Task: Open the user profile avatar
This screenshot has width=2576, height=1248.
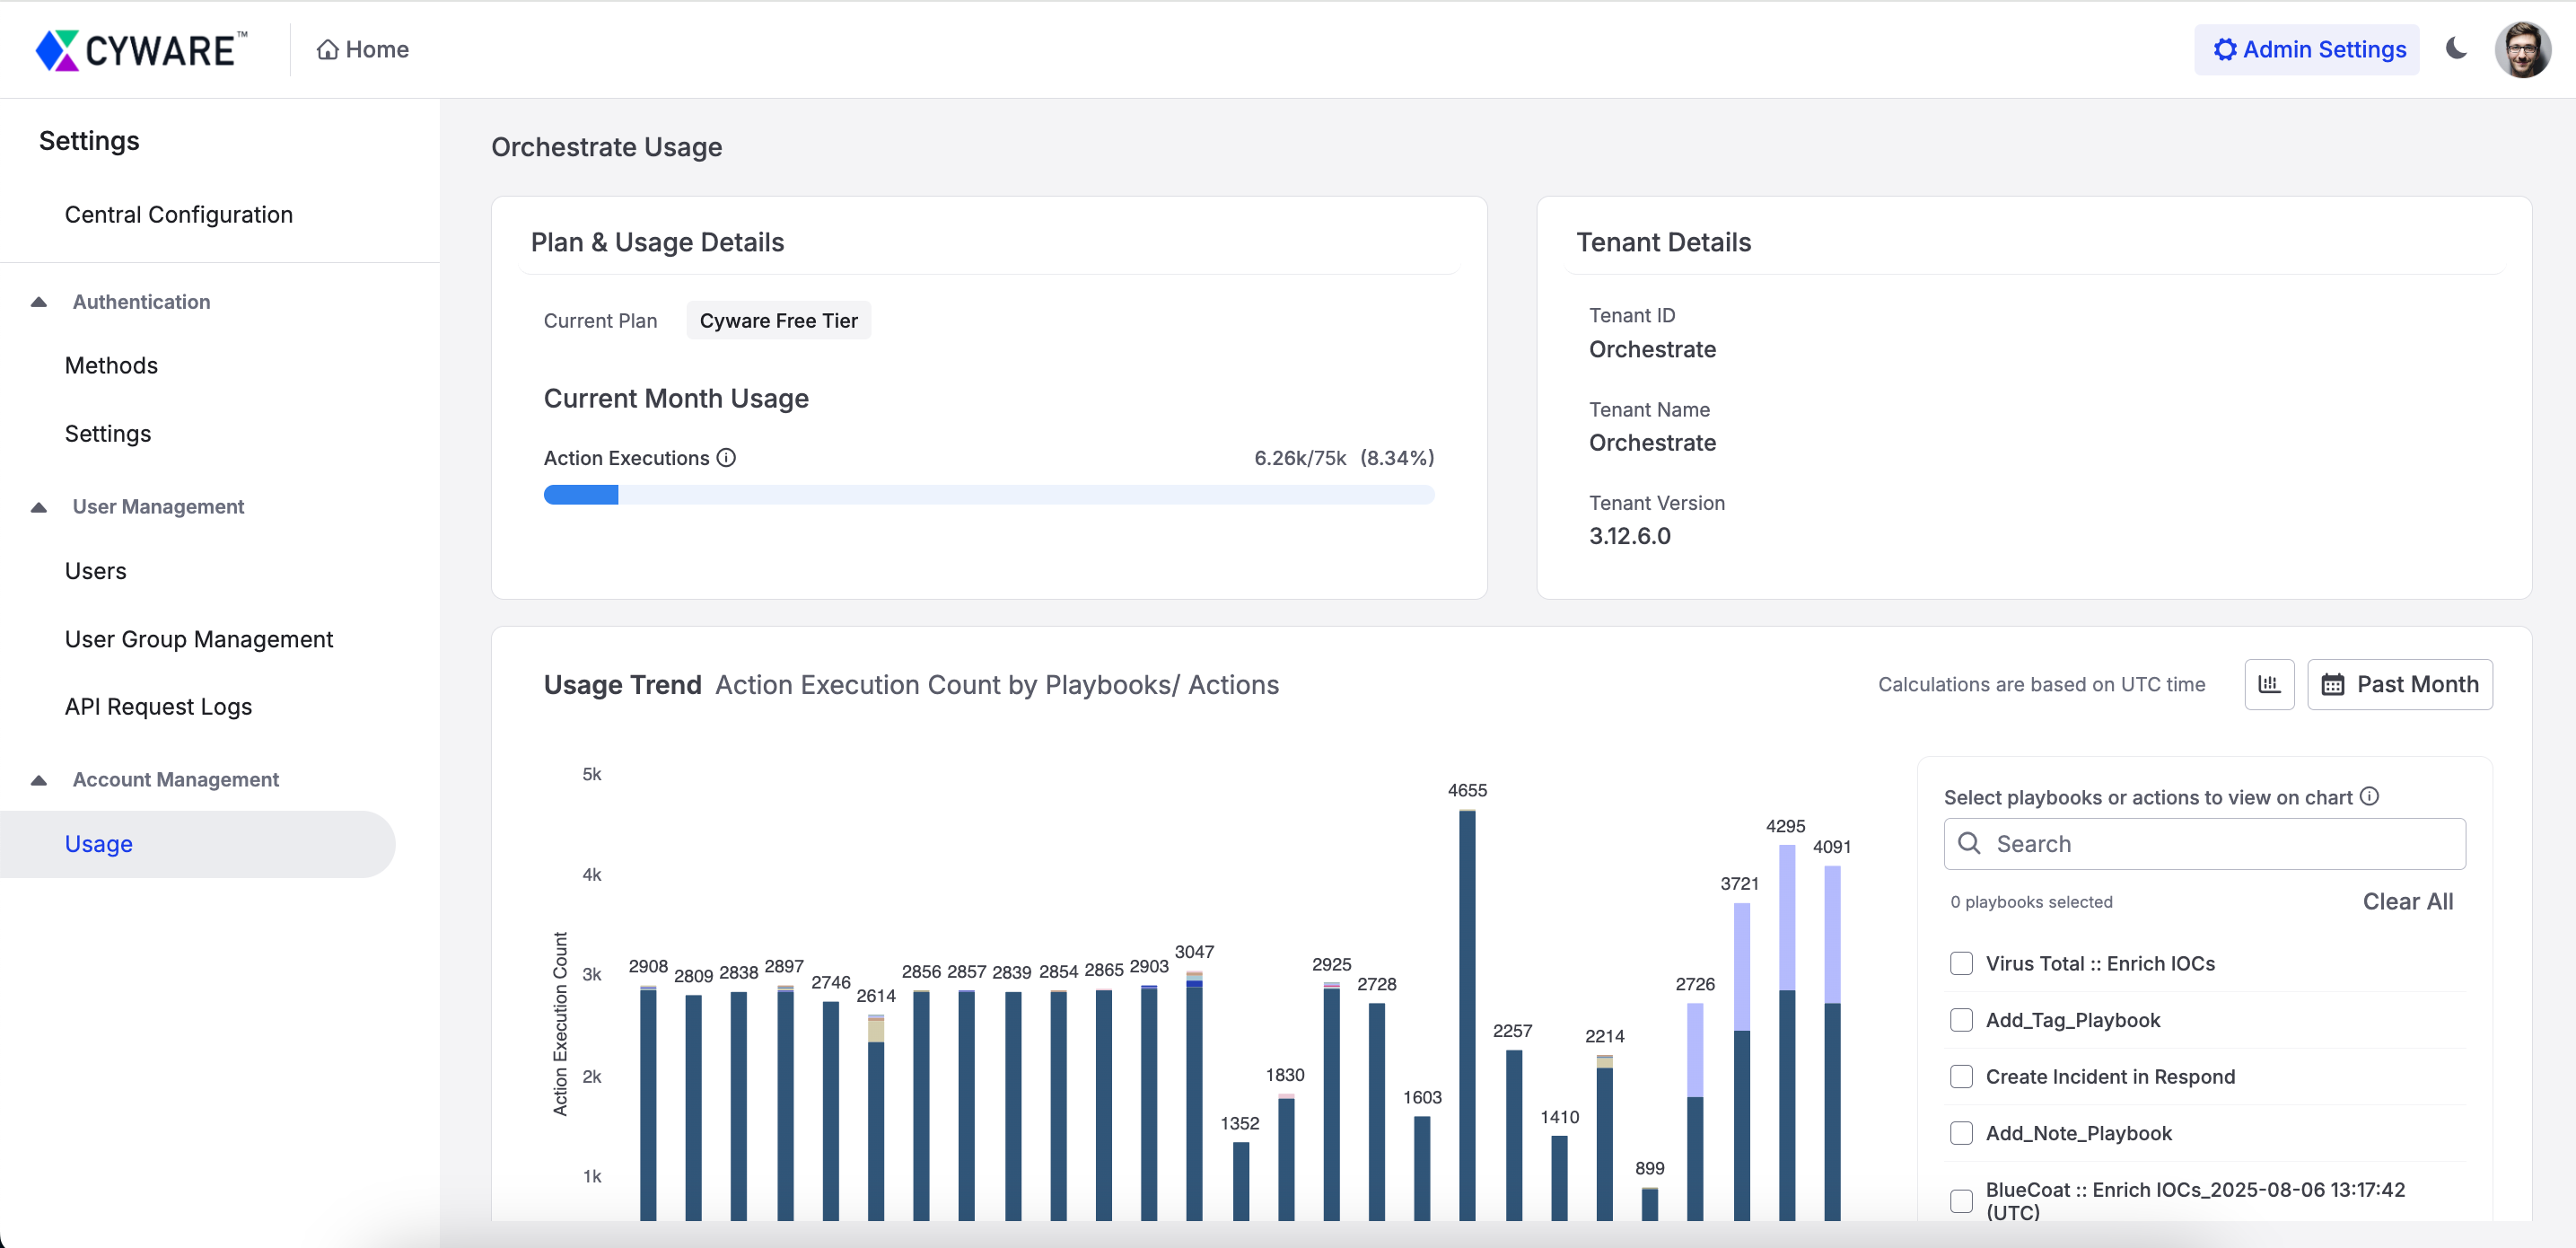Action: [x=2521, y=50]
